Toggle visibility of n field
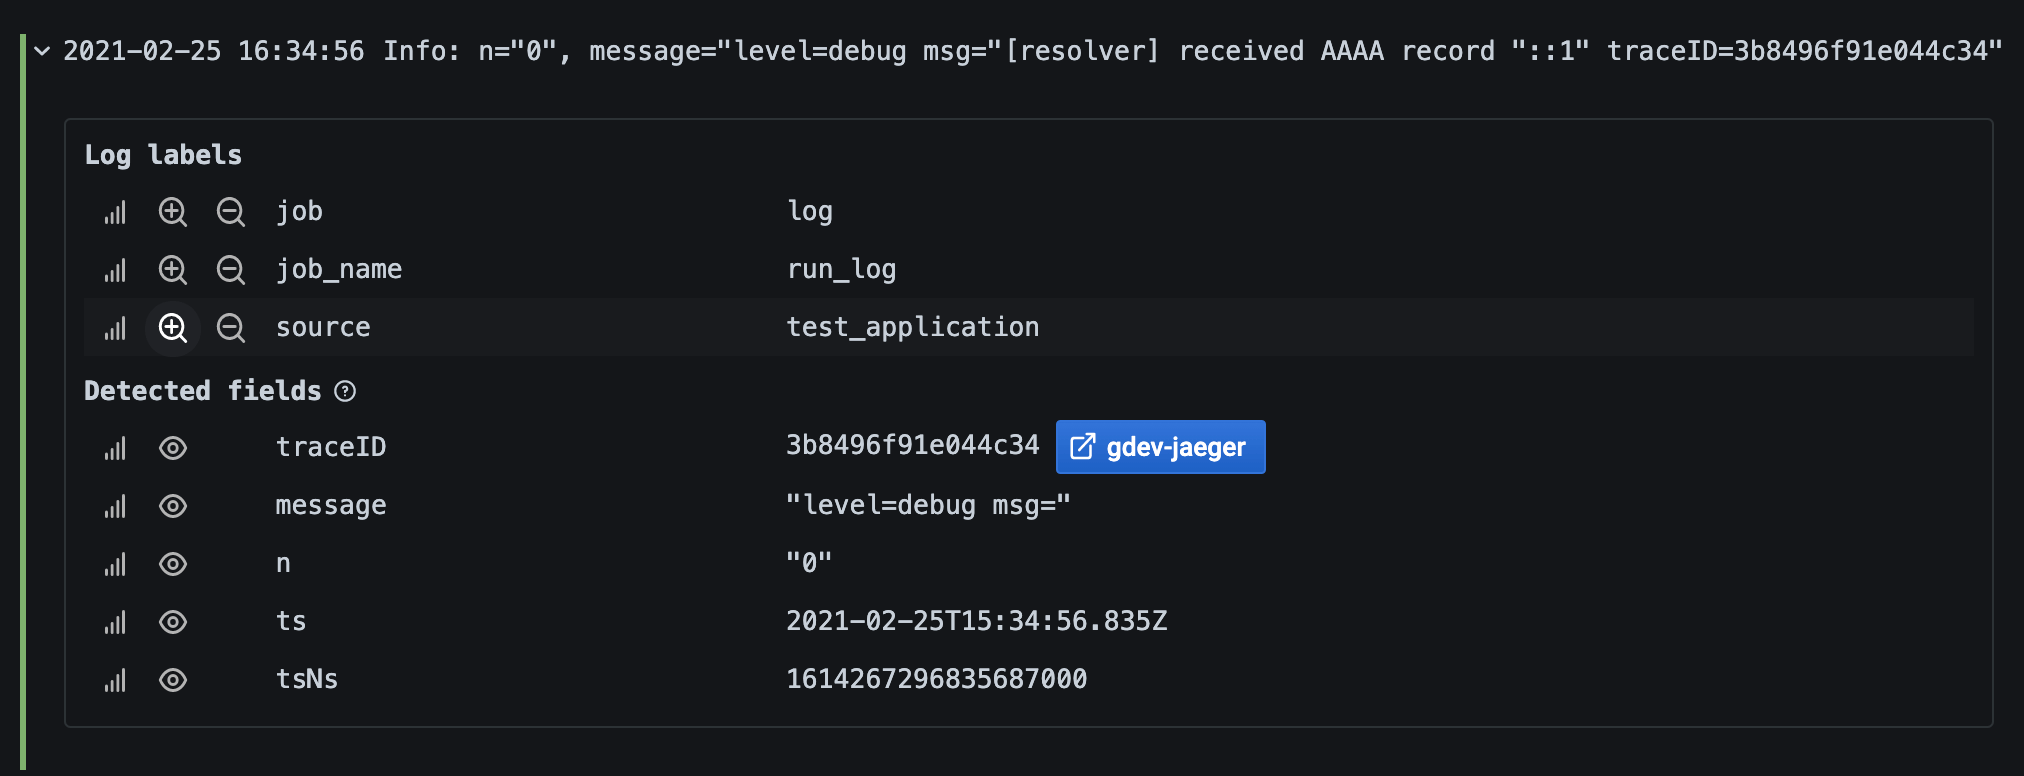 [173, 564]
